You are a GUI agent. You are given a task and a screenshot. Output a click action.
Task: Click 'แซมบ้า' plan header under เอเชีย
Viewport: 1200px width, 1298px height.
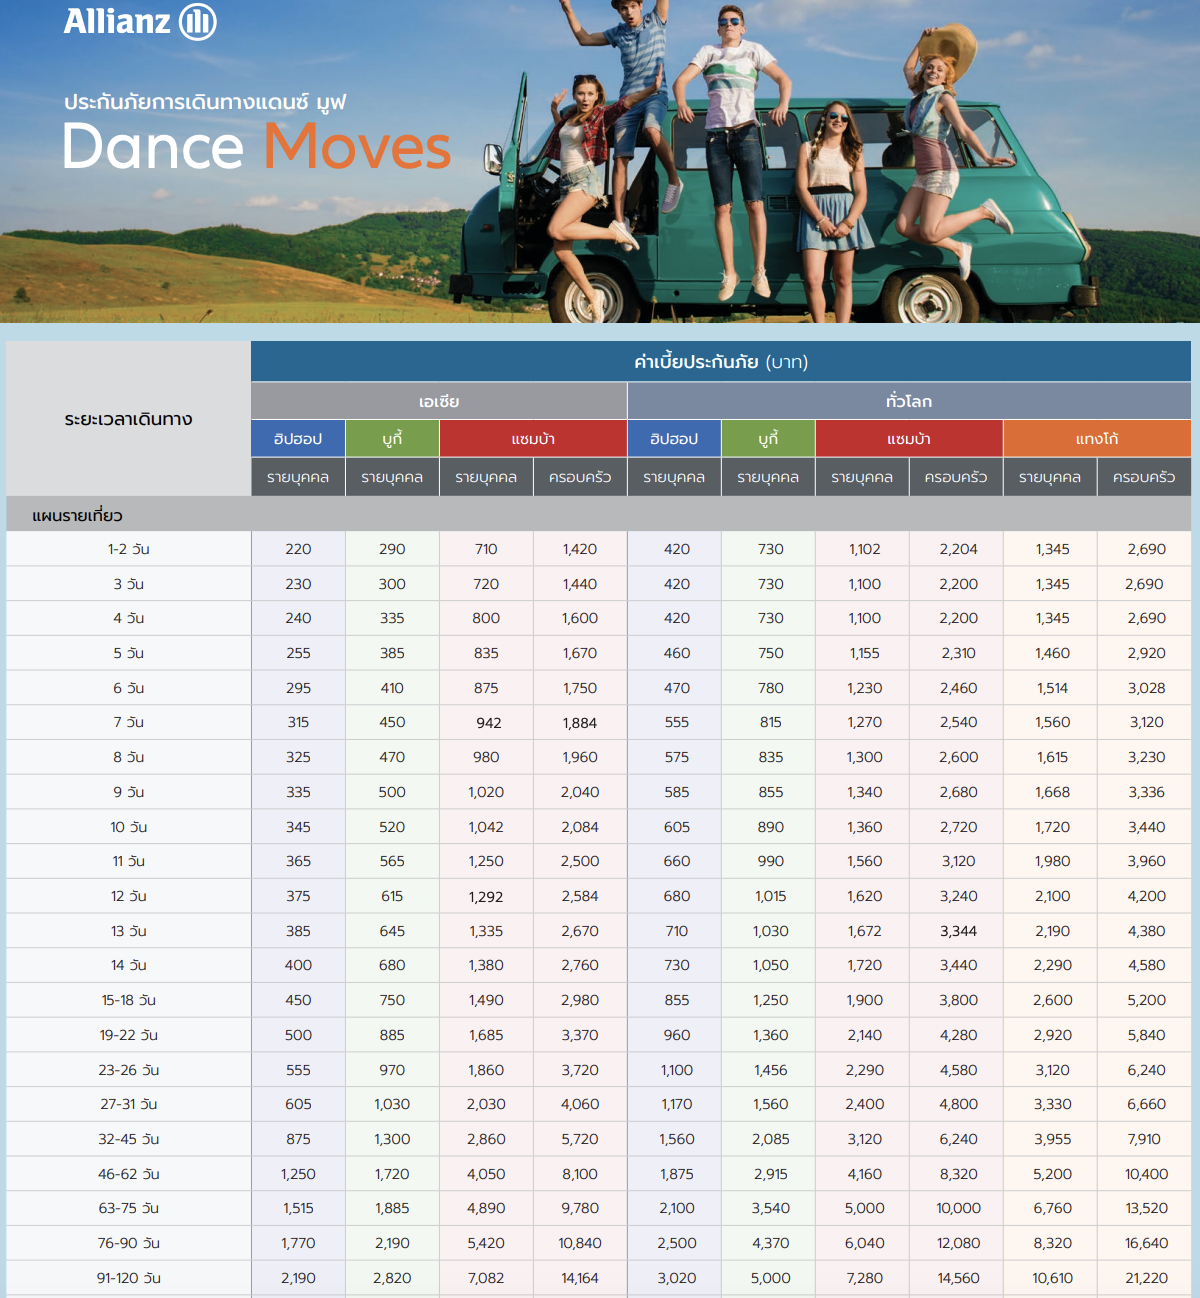pyautogui.click(x=533, y=439)
